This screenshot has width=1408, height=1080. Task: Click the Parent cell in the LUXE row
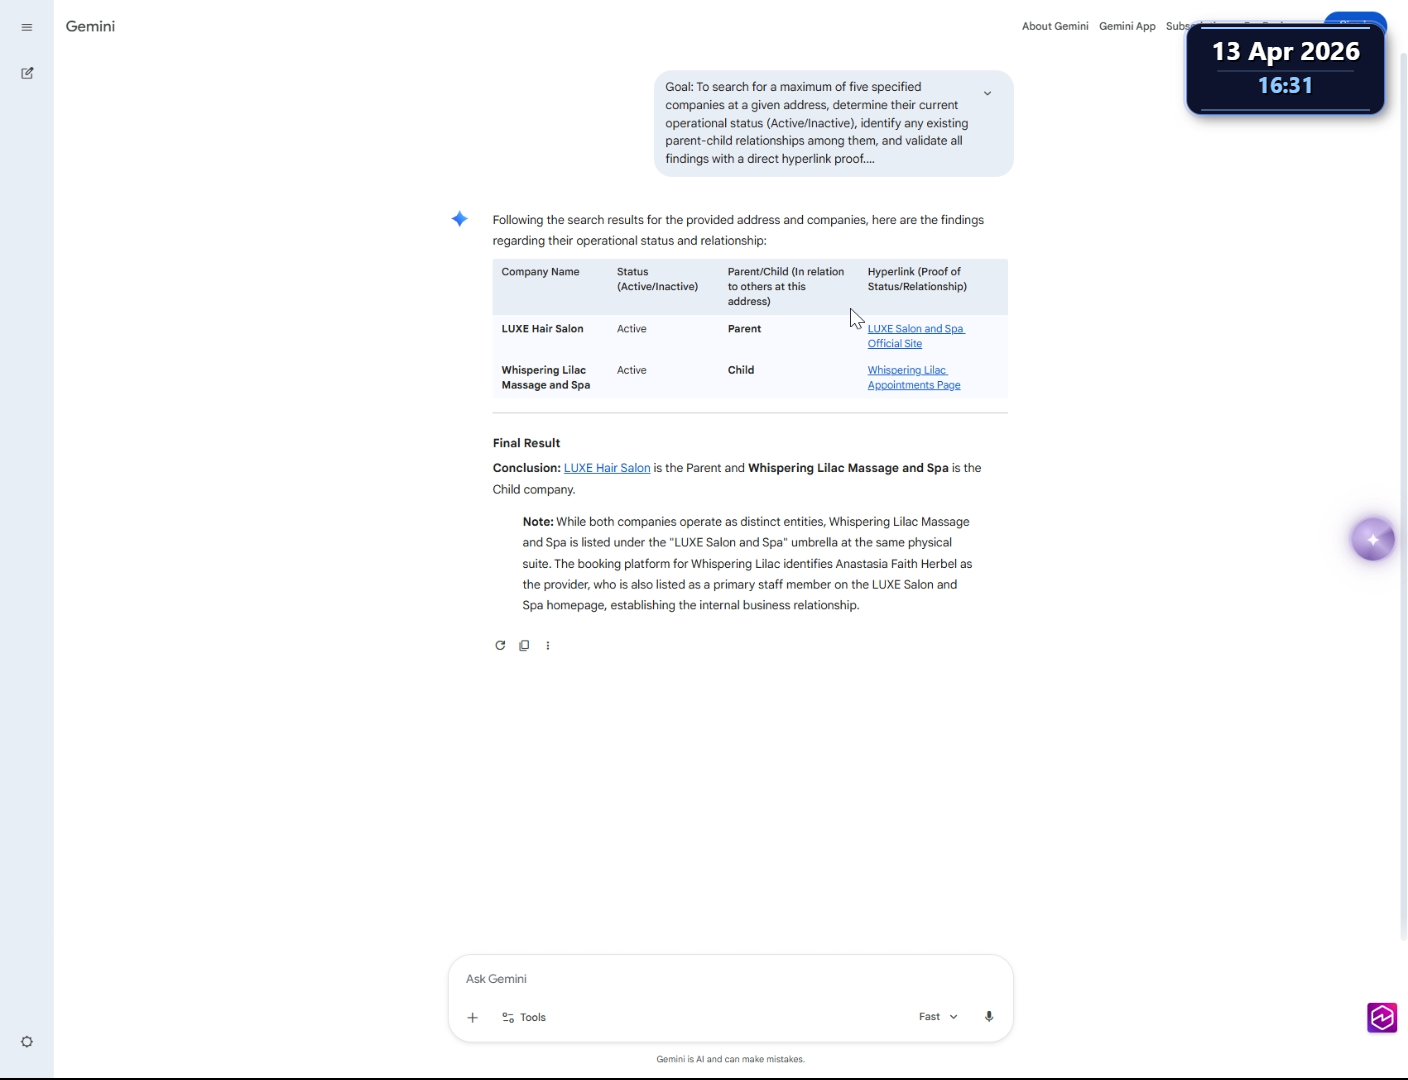click(744, 329)
